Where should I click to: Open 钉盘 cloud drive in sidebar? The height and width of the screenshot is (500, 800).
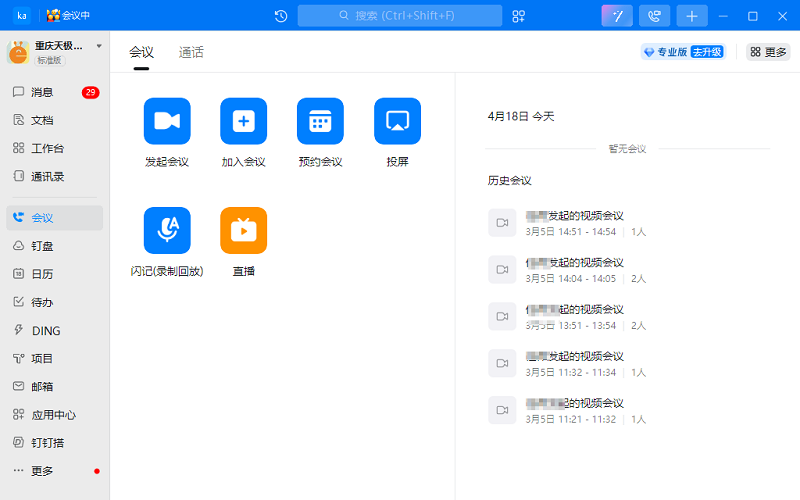click(x=55, y=246)
